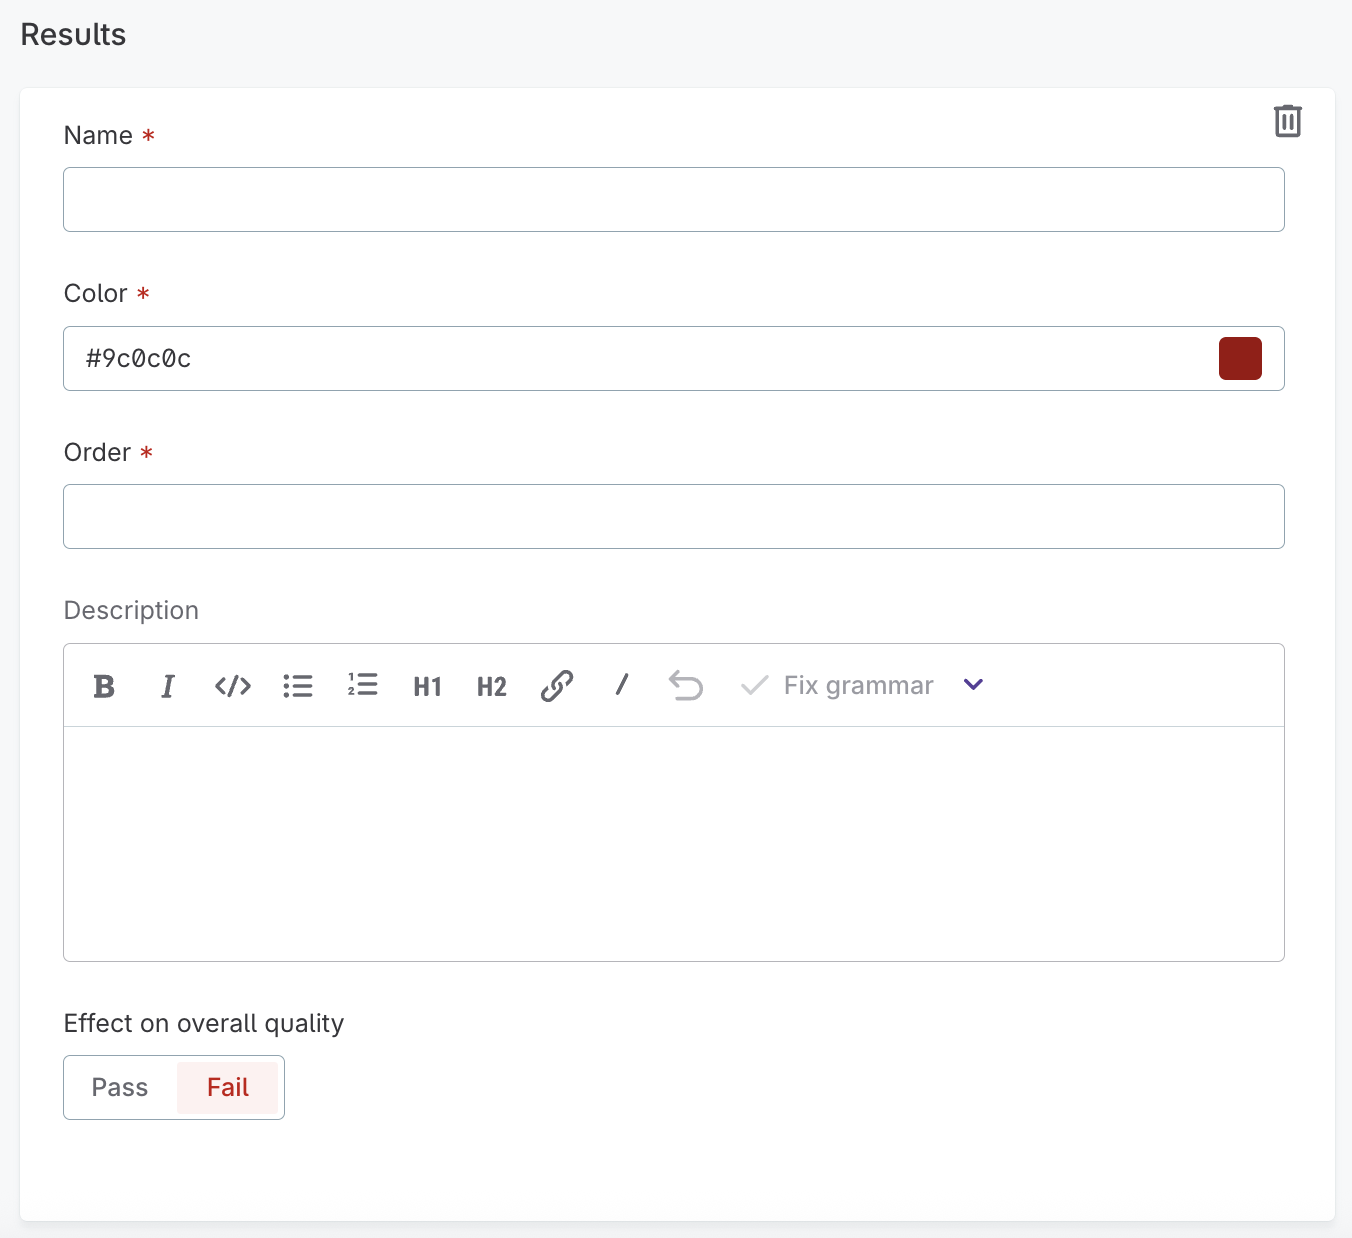This screenshot has height=1238, width=1352.
Task: Click the Color hex value field
Action: (640, 359)
